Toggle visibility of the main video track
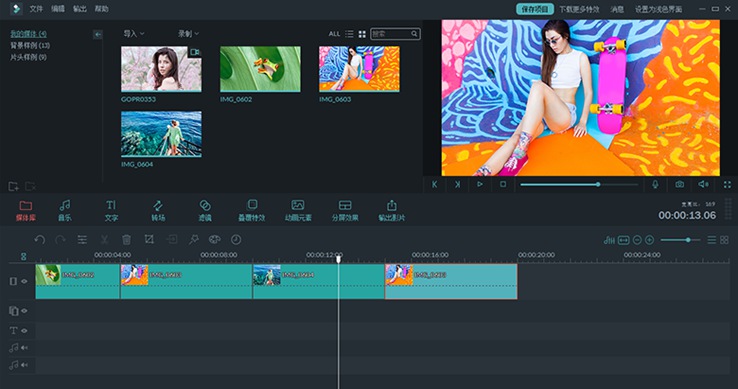The width and height of the screenshot is (738, 389). click(24, 281)
